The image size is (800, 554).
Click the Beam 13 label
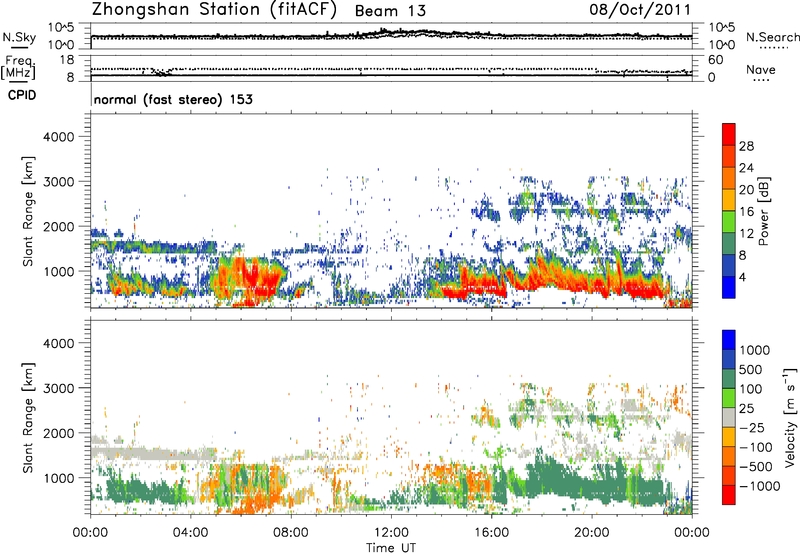[390, 11]
